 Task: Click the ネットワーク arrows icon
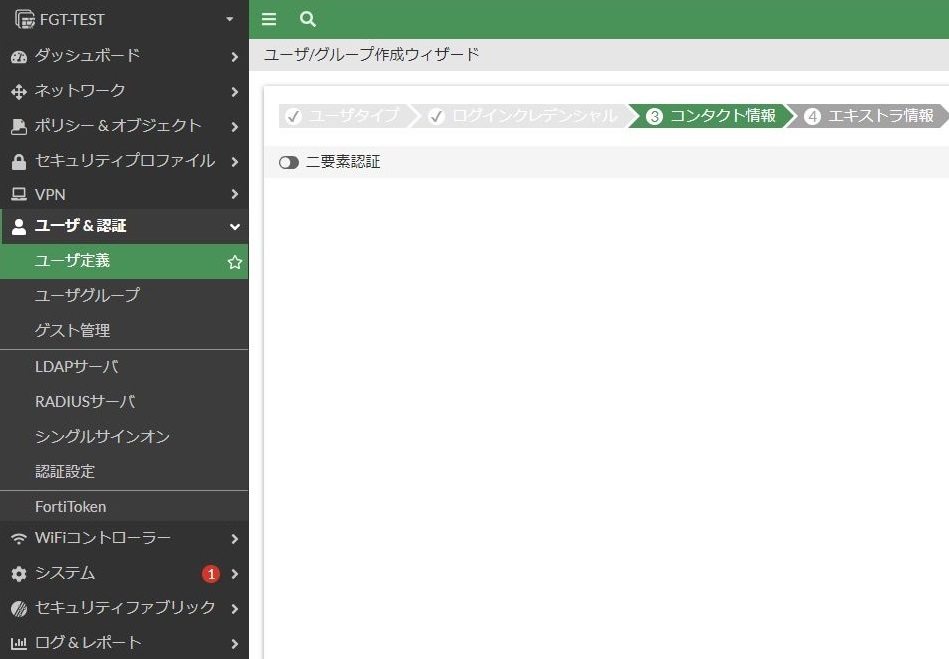(19, 92)
